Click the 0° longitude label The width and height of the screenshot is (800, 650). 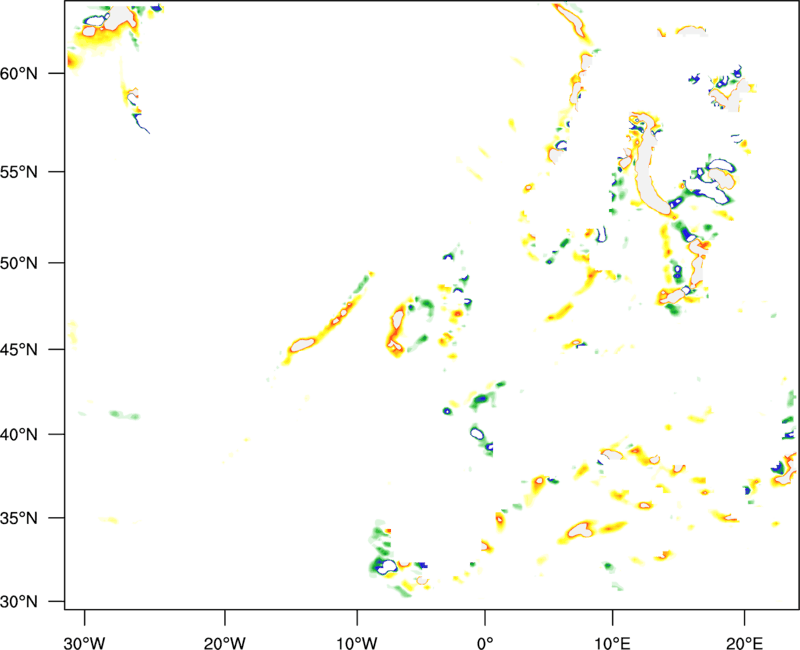[485, 642]
